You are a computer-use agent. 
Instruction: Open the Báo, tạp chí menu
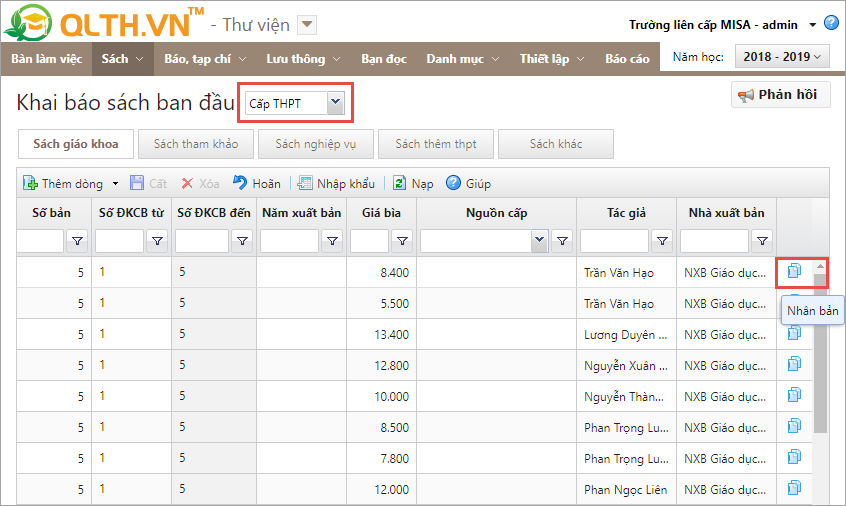205,59
